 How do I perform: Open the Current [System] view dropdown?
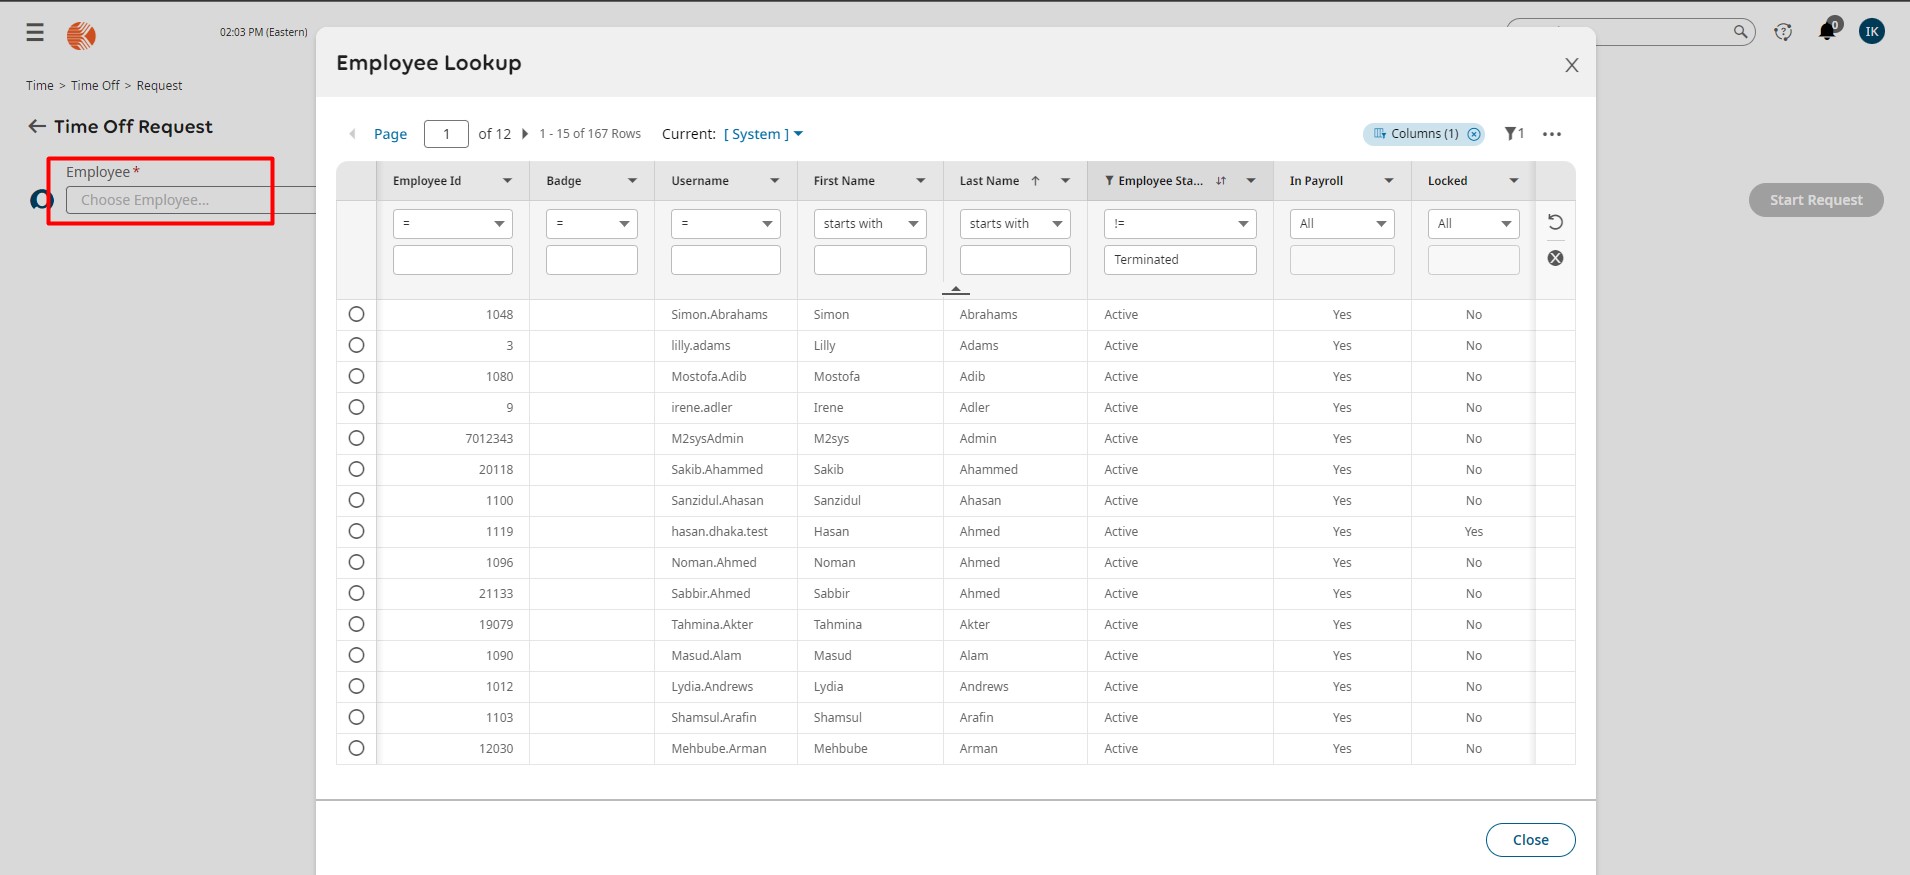click(762, 134)
